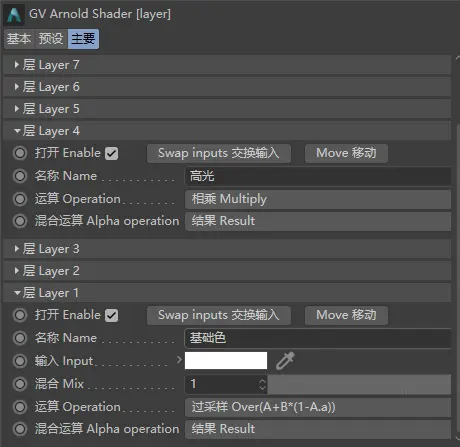460x447 pixels.
Task: Click the Arnold shader logo icon
Action: 14,15
